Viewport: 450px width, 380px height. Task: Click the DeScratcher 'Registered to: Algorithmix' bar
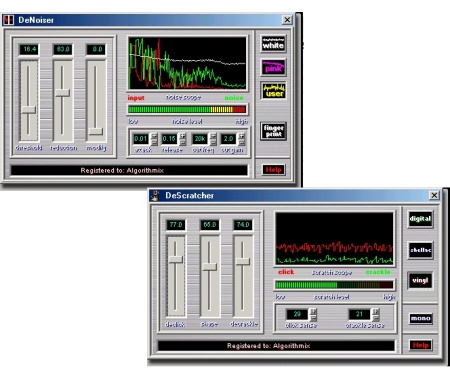pos(276,346)
